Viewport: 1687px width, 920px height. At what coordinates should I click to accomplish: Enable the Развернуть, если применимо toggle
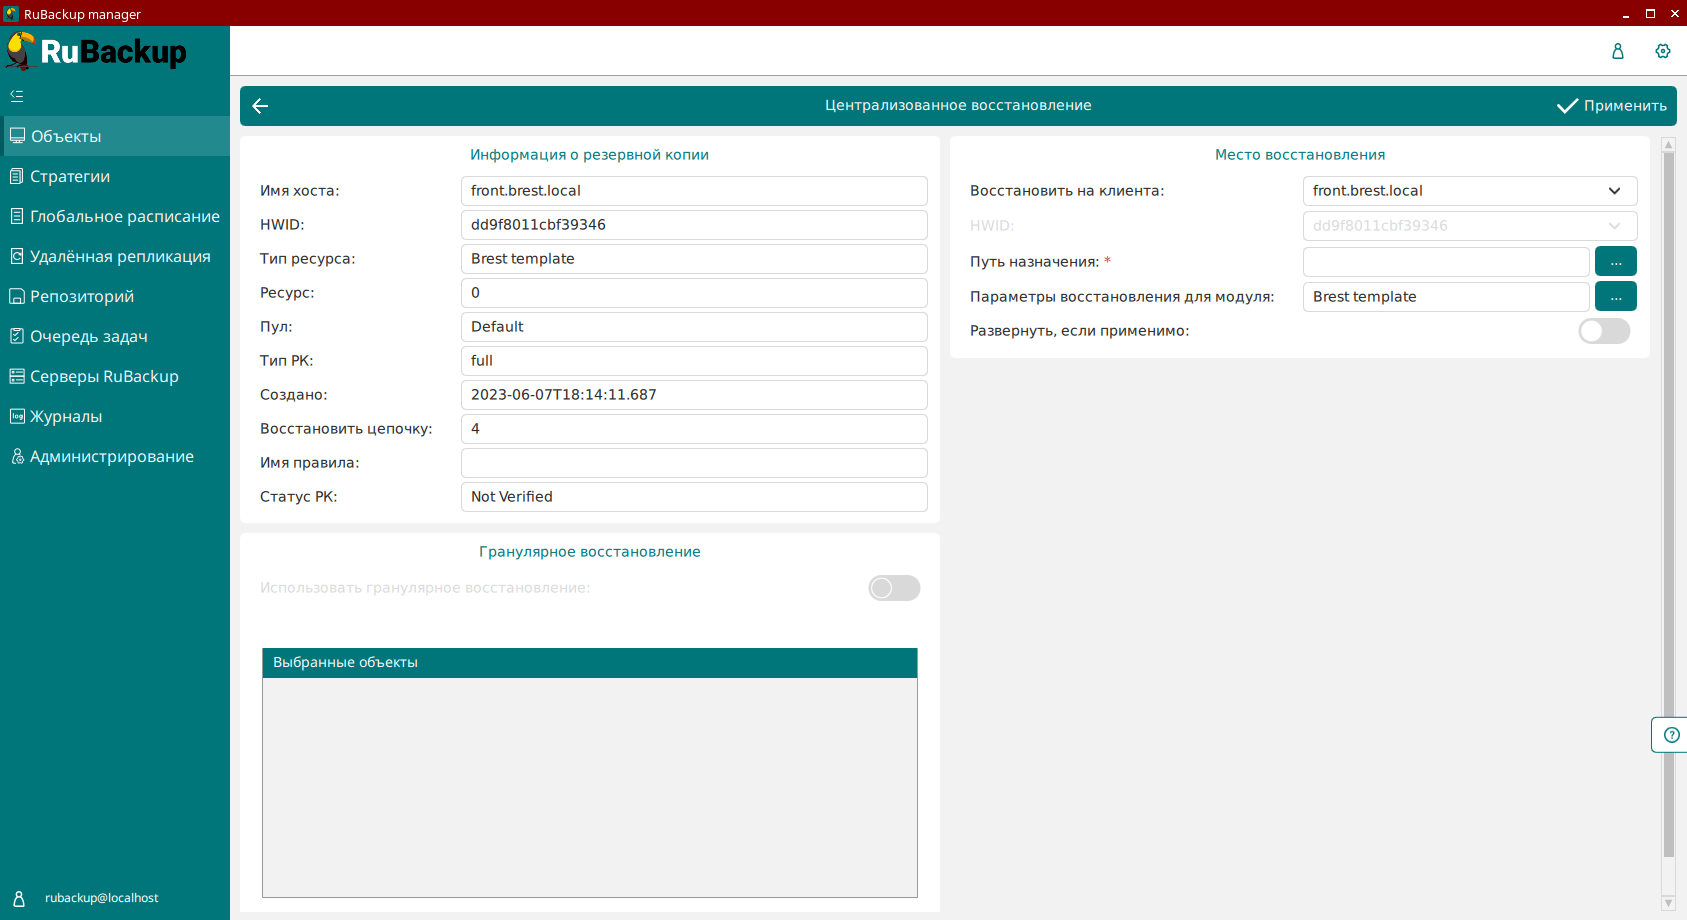point(1603,331)
